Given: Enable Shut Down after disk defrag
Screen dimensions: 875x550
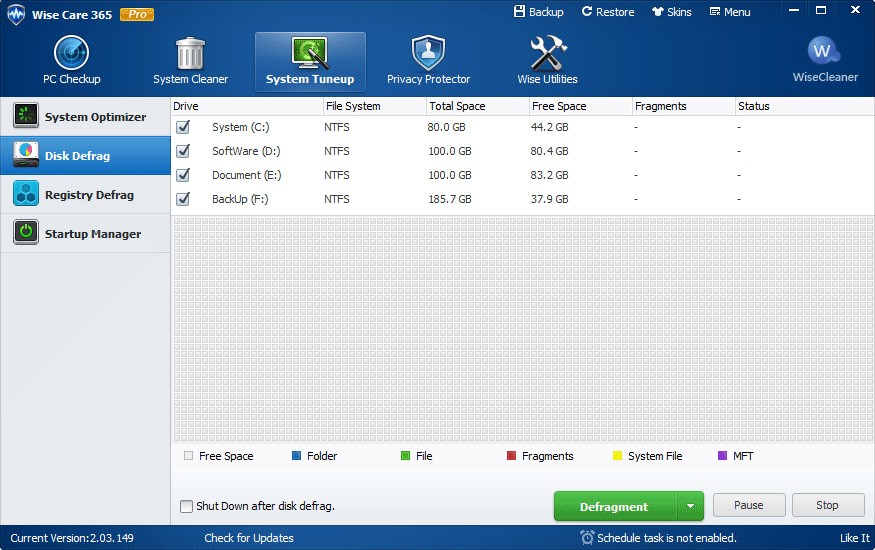Looking at the screenshot, I should (x=186, y=506).
